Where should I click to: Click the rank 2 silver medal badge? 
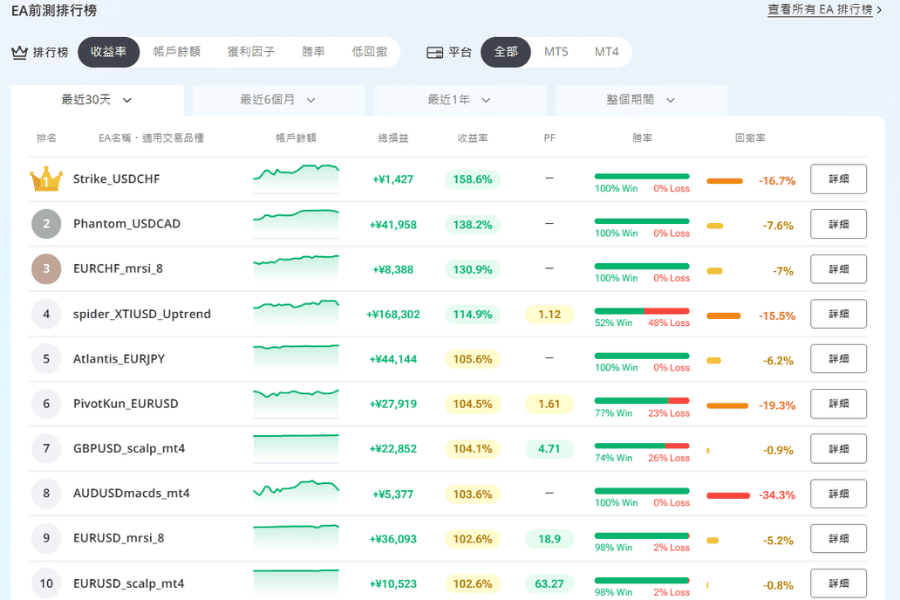point(46,224)
